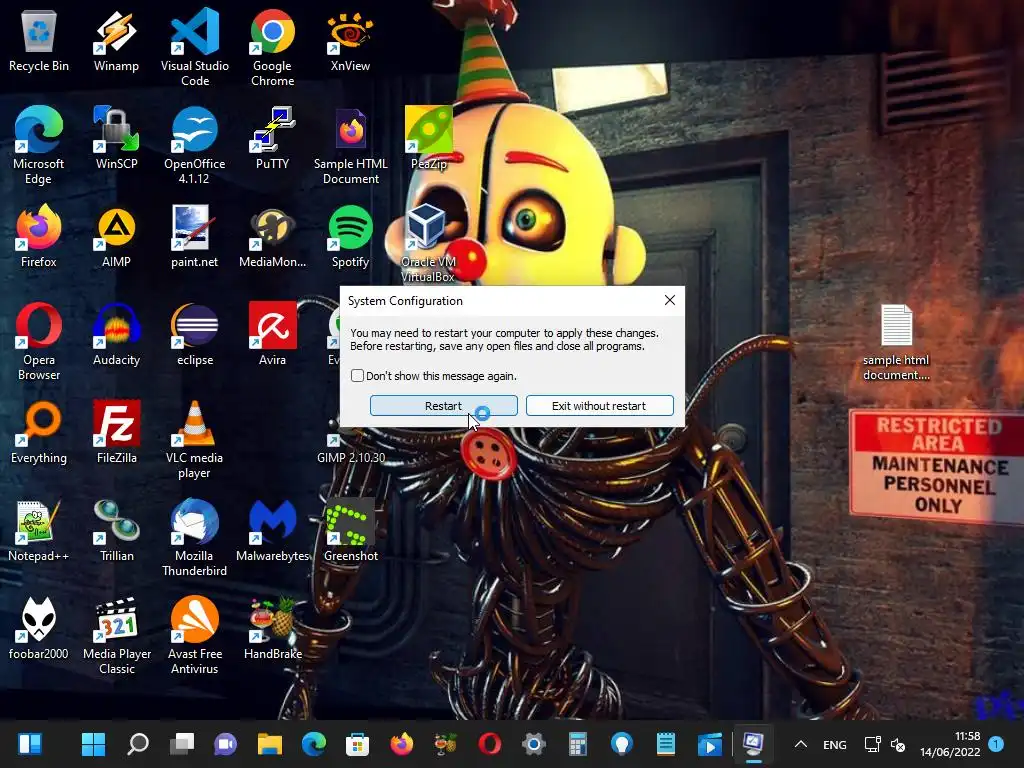Select the WinSCP desktop icon
1024x768 pixels.
pos(116,138)
